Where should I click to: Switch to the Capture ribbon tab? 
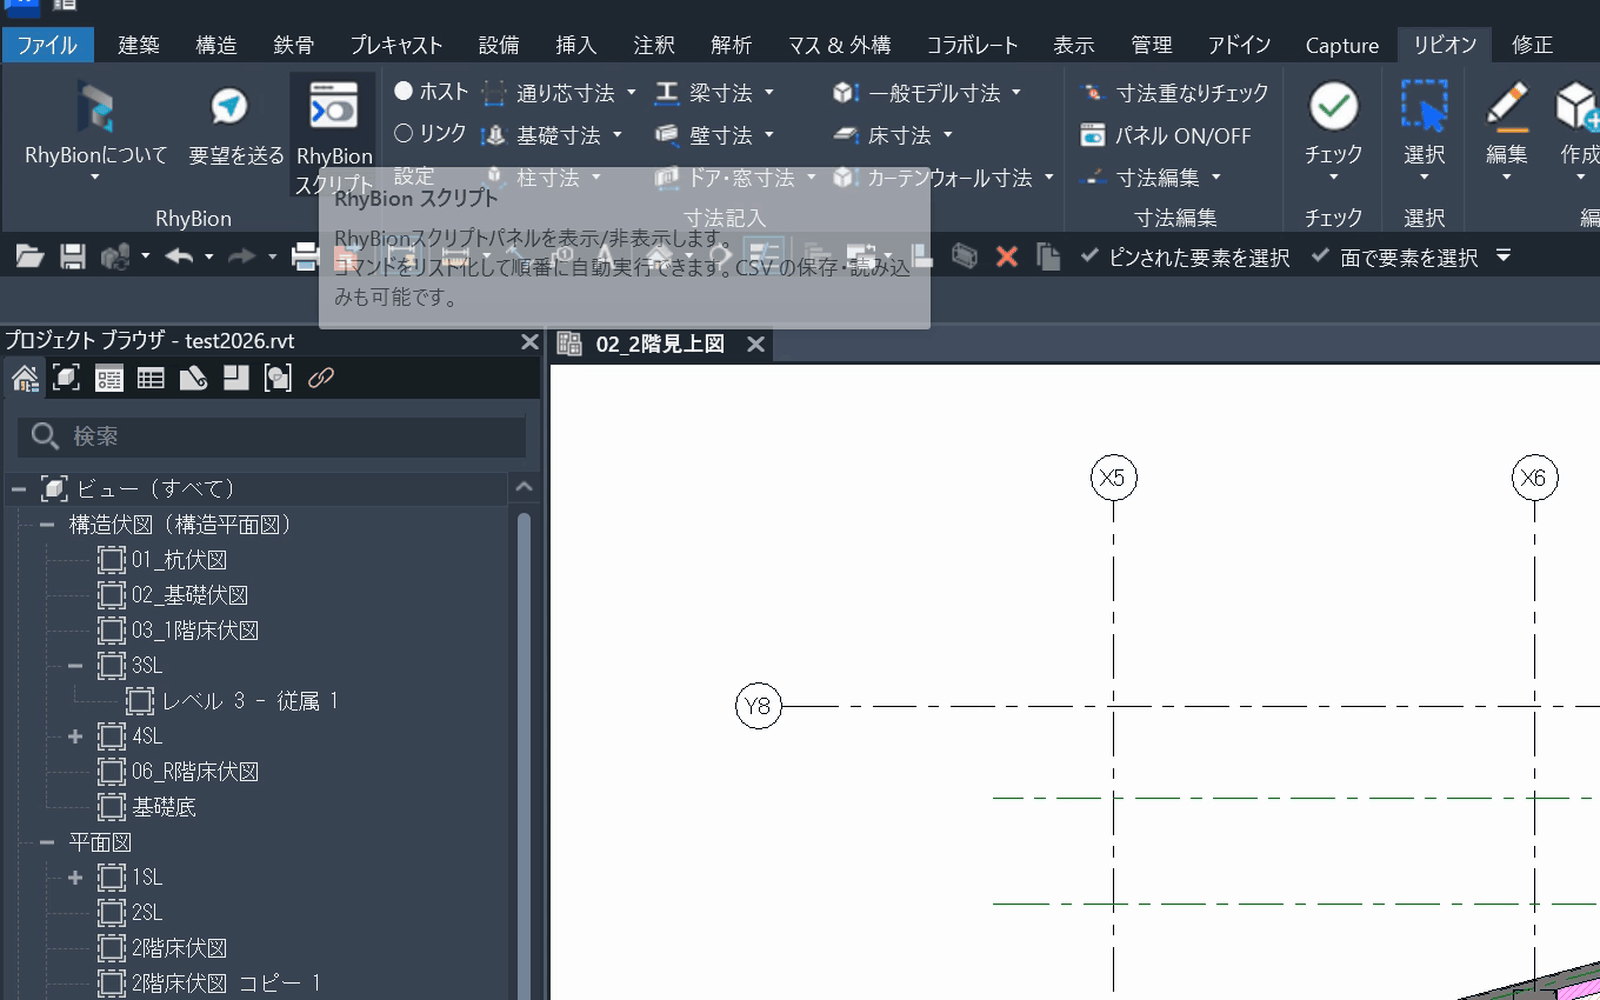(1342, 45)
